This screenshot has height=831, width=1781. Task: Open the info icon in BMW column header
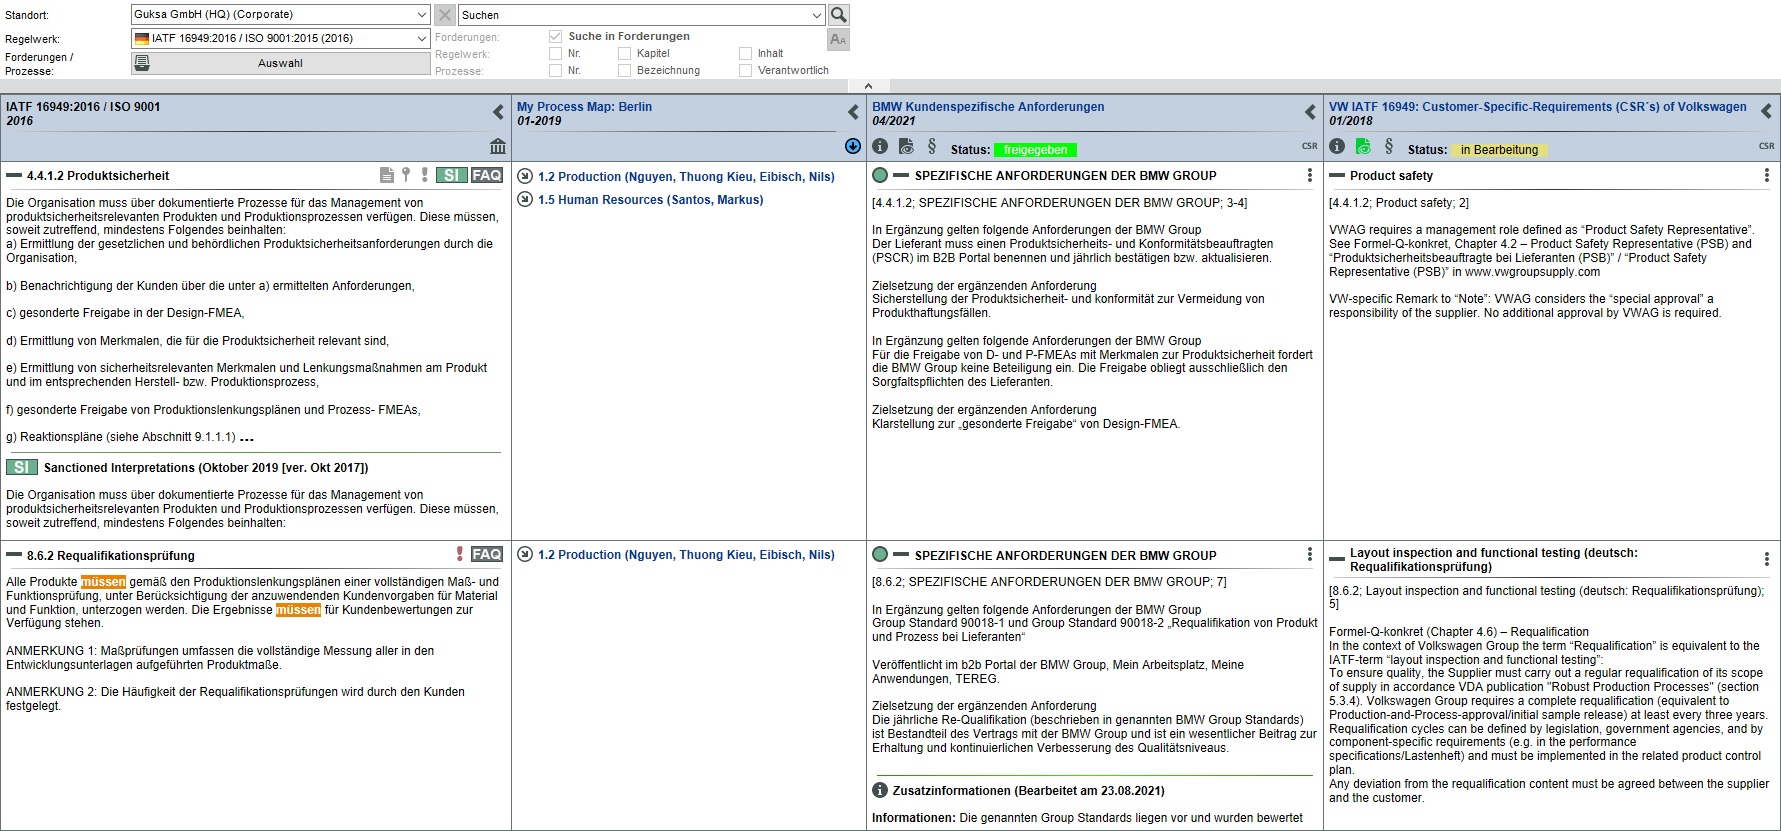click(x=880, y=146)
